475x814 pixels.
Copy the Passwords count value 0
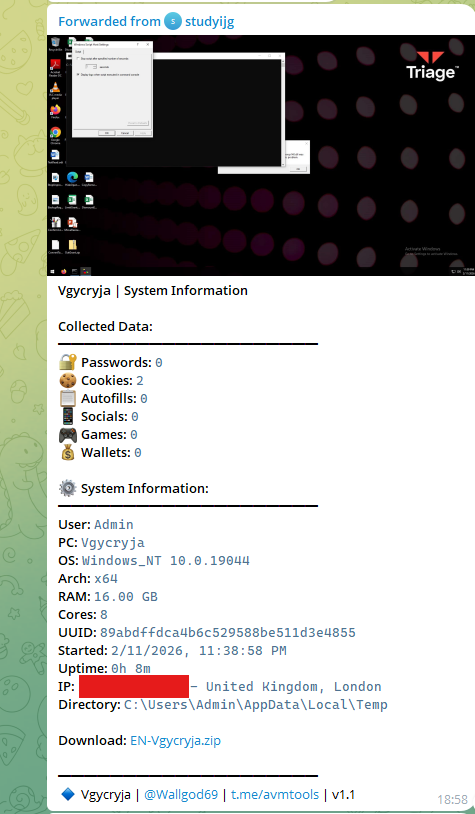click(x=159, y=362)
